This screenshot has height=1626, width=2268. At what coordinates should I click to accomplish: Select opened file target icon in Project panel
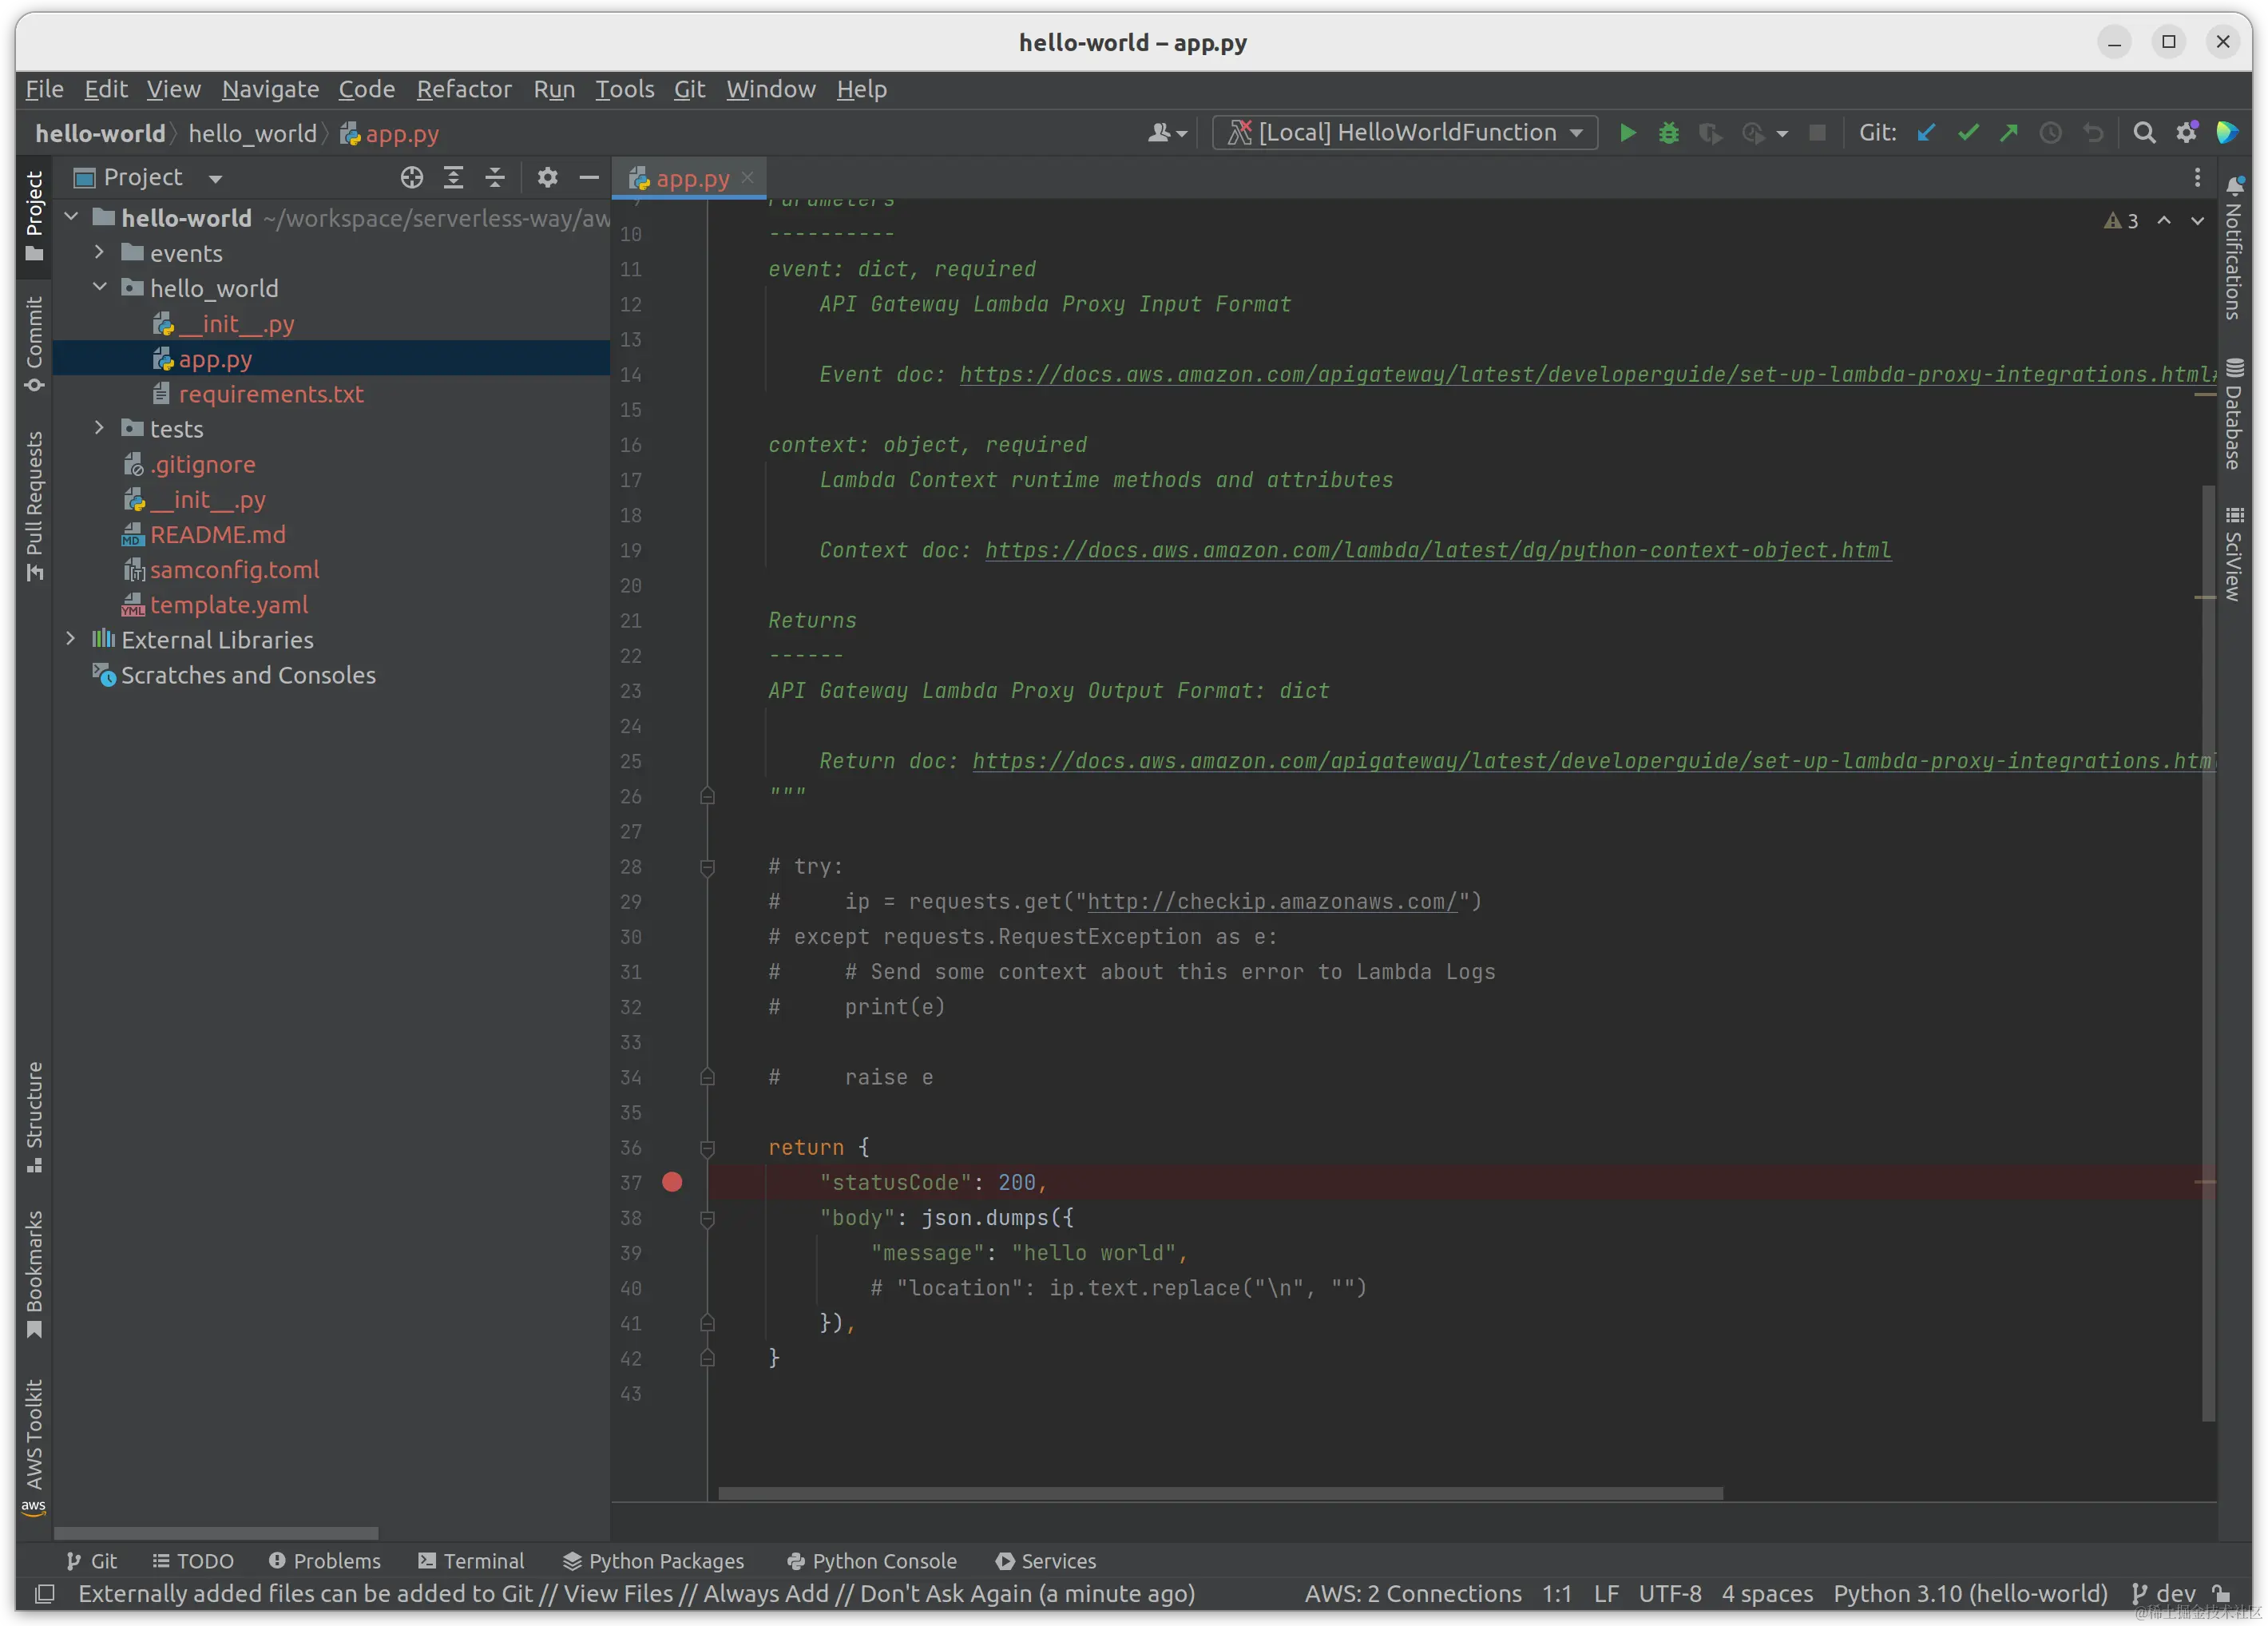click(411, 178)
